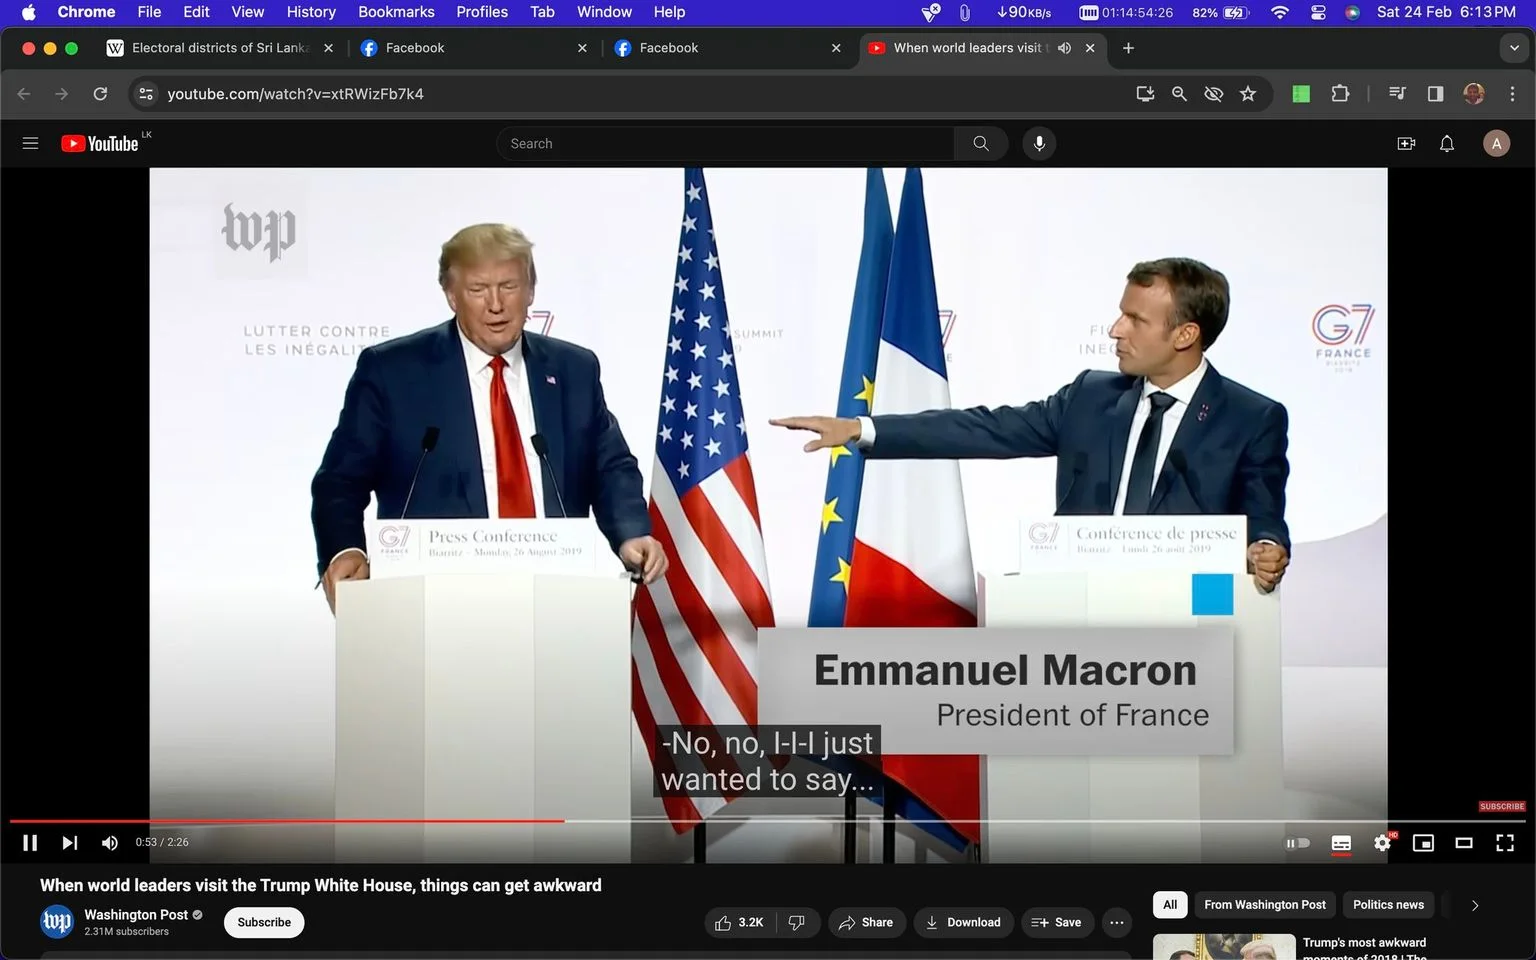Open YouTube notifications bell
The image size is (1536, 960).
point(1446,143)
